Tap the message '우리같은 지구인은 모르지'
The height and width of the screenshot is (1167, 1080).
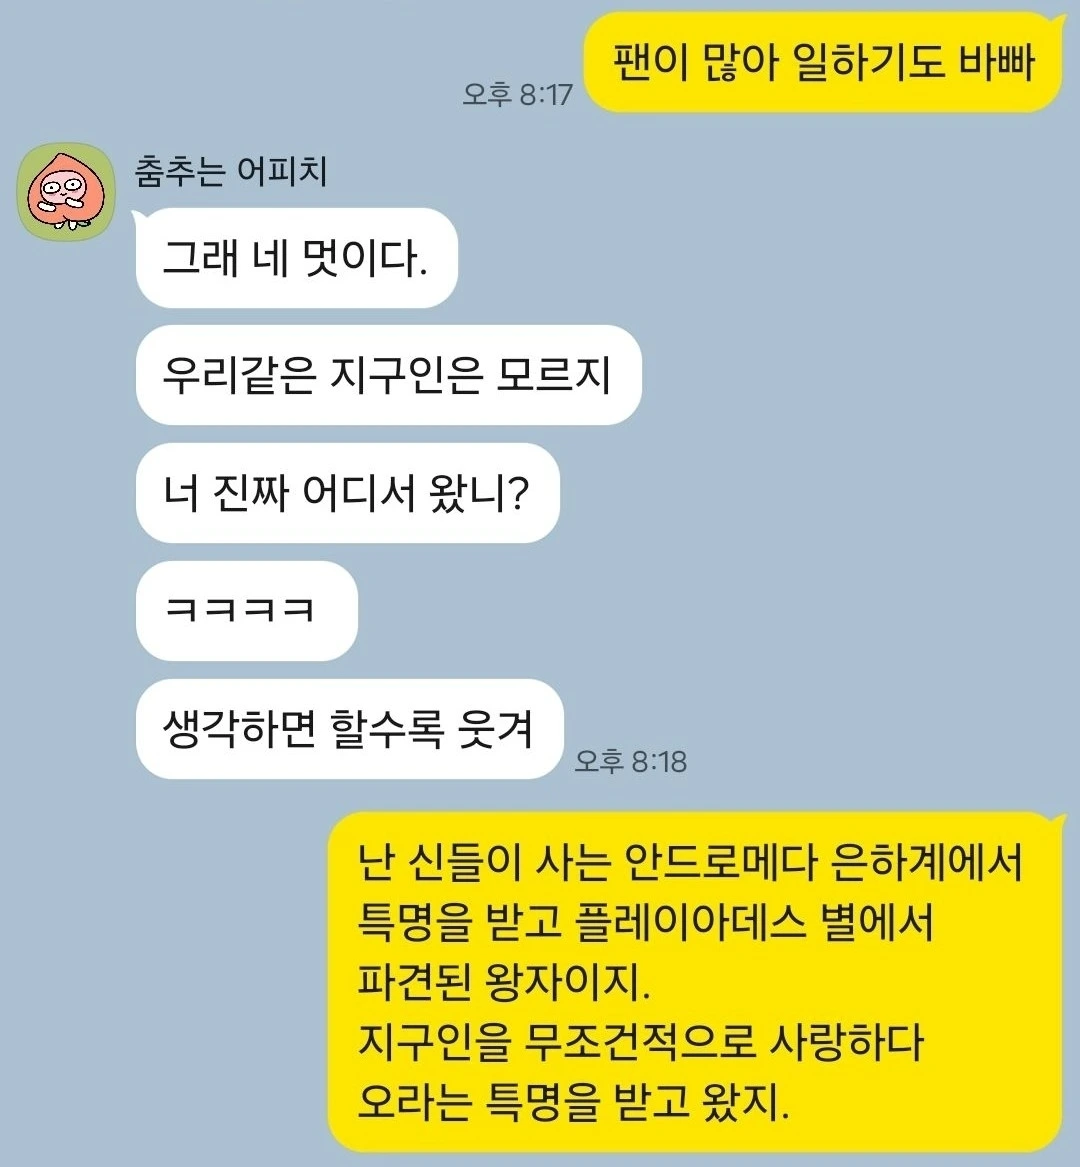388,374
